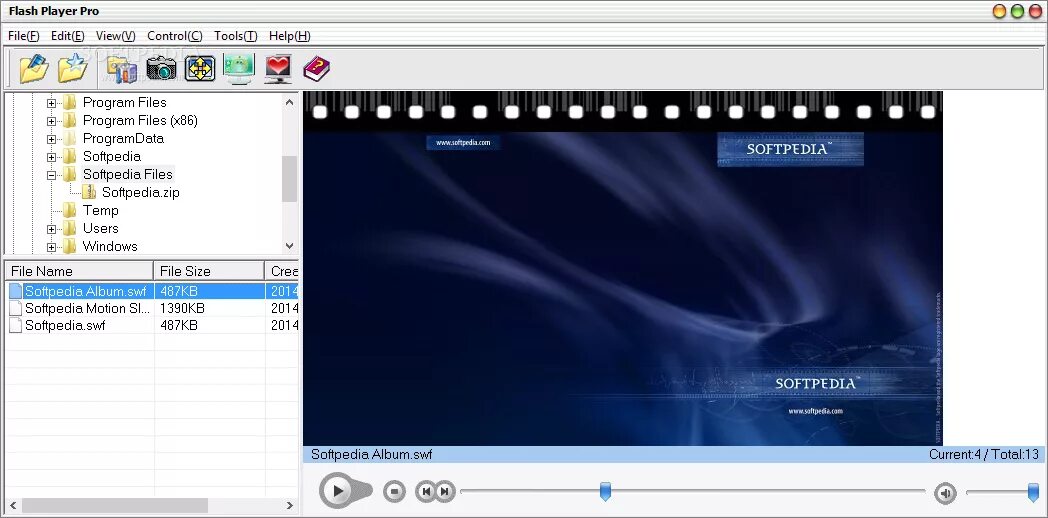The image size is (1048, 518).
Task: Go to the next frame button
Action: pyautogui.click(x=445, y=492)
